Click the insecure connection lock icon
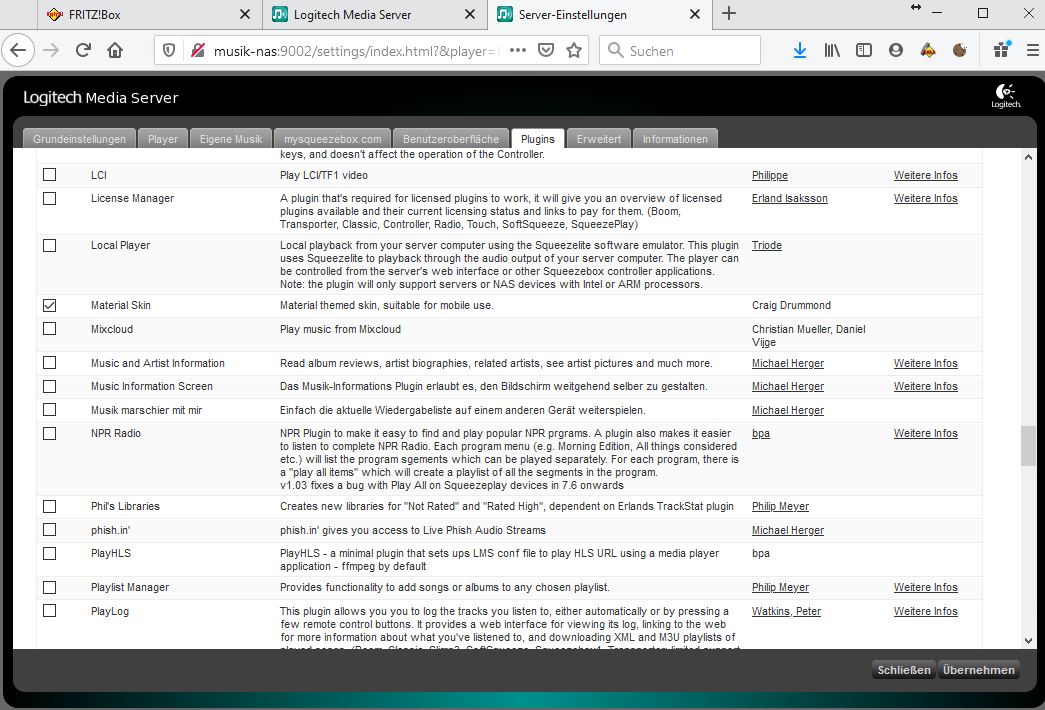This screenshot has height=710, width=1045. pyautogui.click(x=197, y=51)
